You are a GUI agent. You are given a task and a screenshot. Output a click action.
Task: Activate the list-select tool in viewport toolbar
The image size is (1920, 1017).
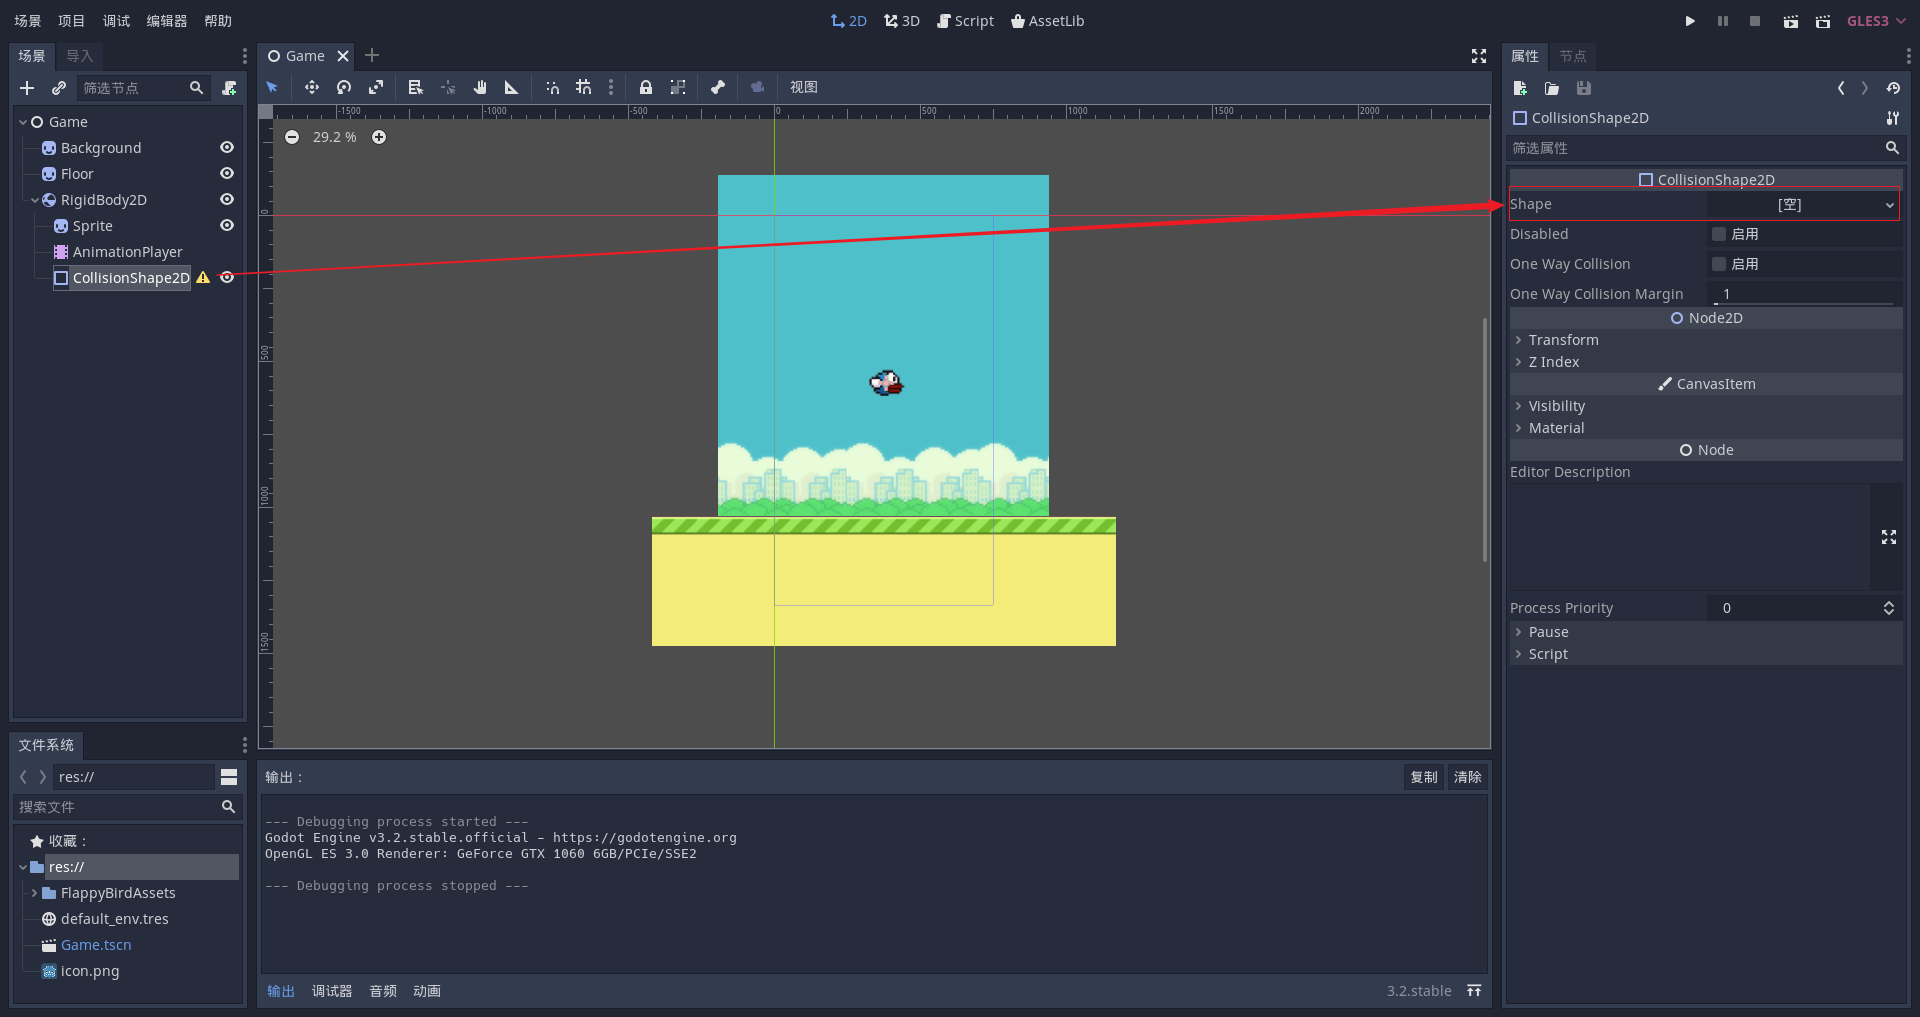416,87
